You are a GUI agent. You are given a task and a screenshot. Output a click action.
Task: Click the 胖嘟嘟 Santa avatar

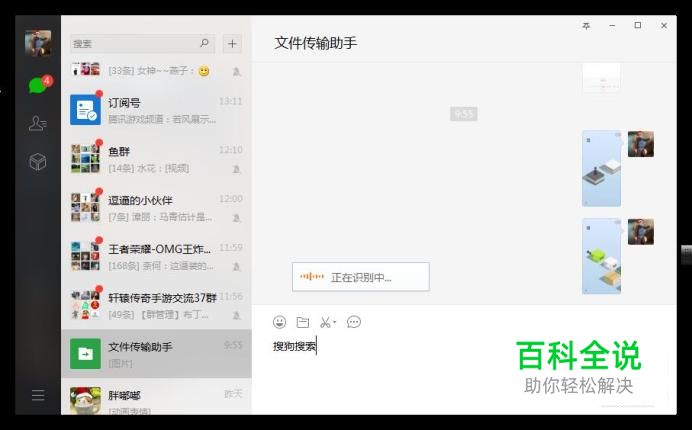tap(86, 401)
